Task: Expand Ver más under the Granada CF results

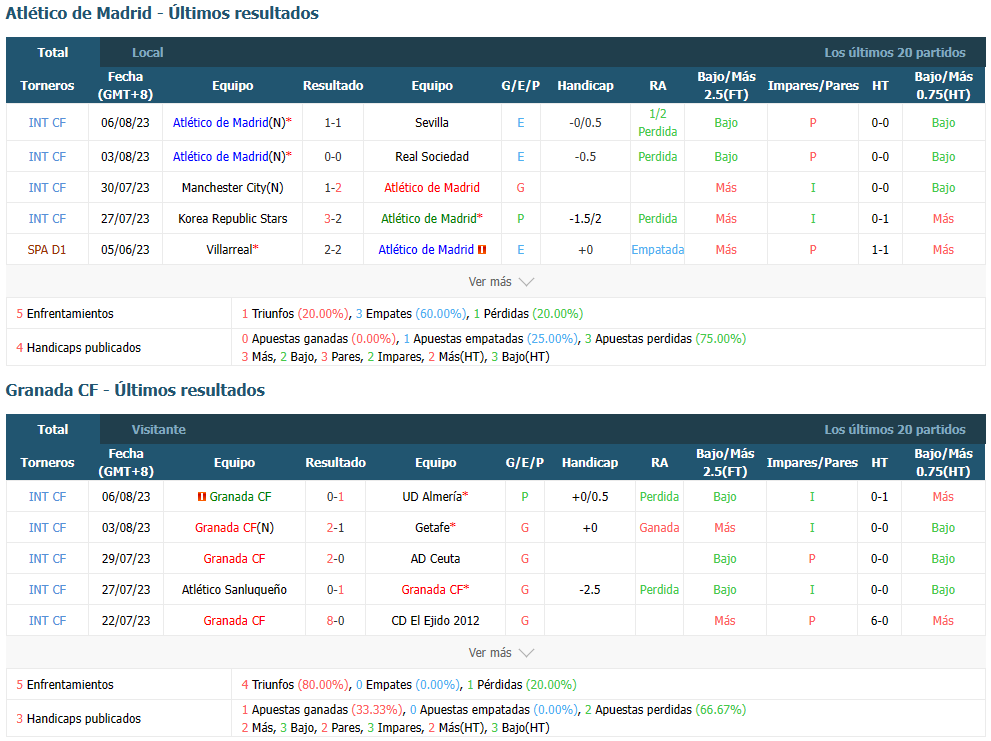Action: pos(501,652)
